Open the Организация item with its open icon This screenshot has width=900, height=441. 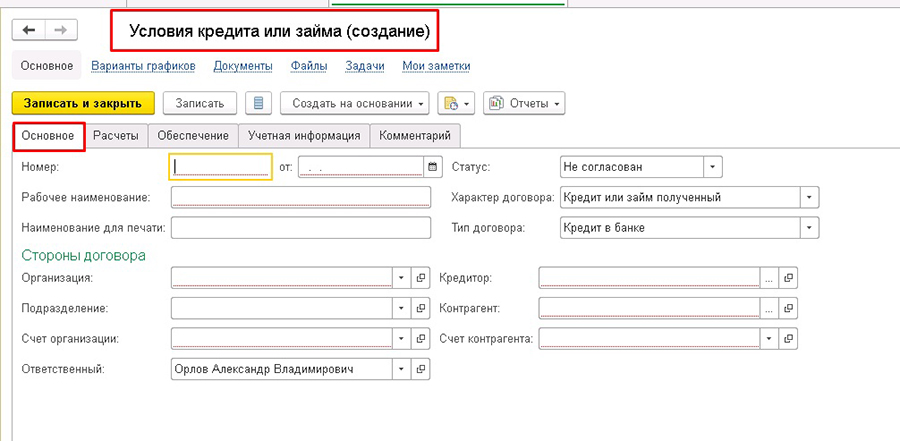click(x=421, y=278)
